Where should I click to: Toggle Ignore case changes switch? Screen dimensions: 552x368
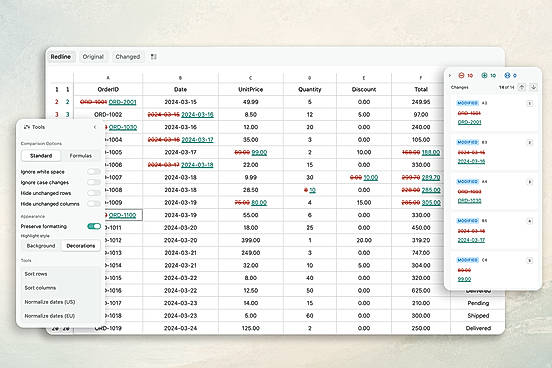tap(94, 182)
